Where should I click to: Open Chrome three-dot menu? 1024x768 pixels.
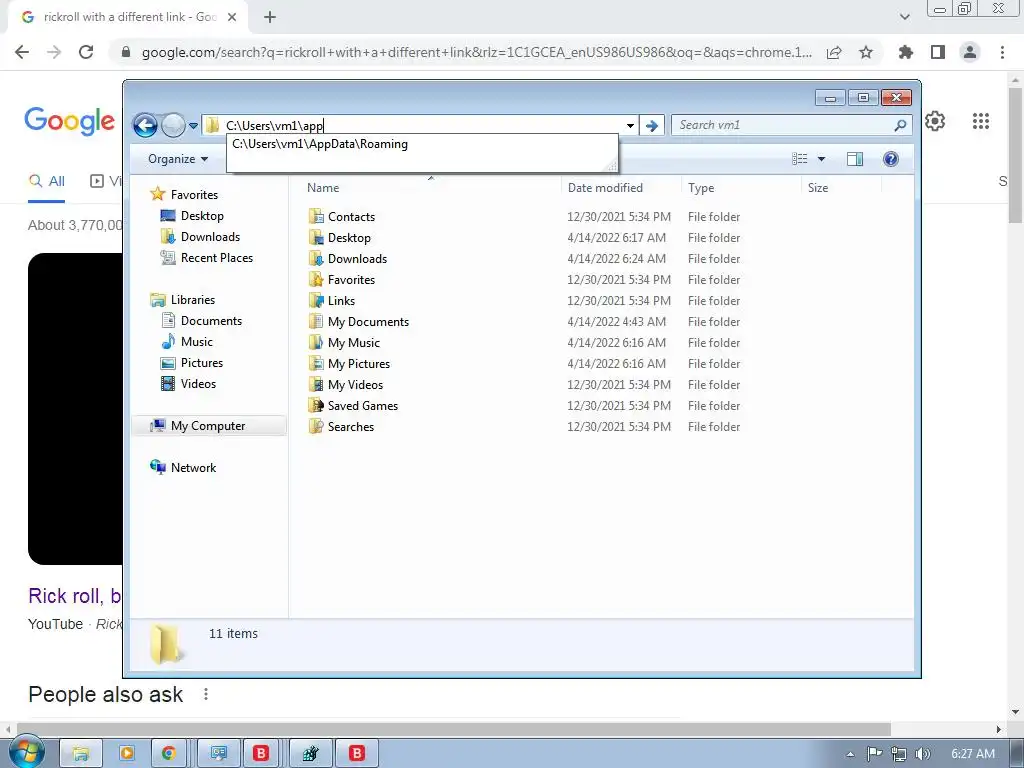[x=1002, y=52]
